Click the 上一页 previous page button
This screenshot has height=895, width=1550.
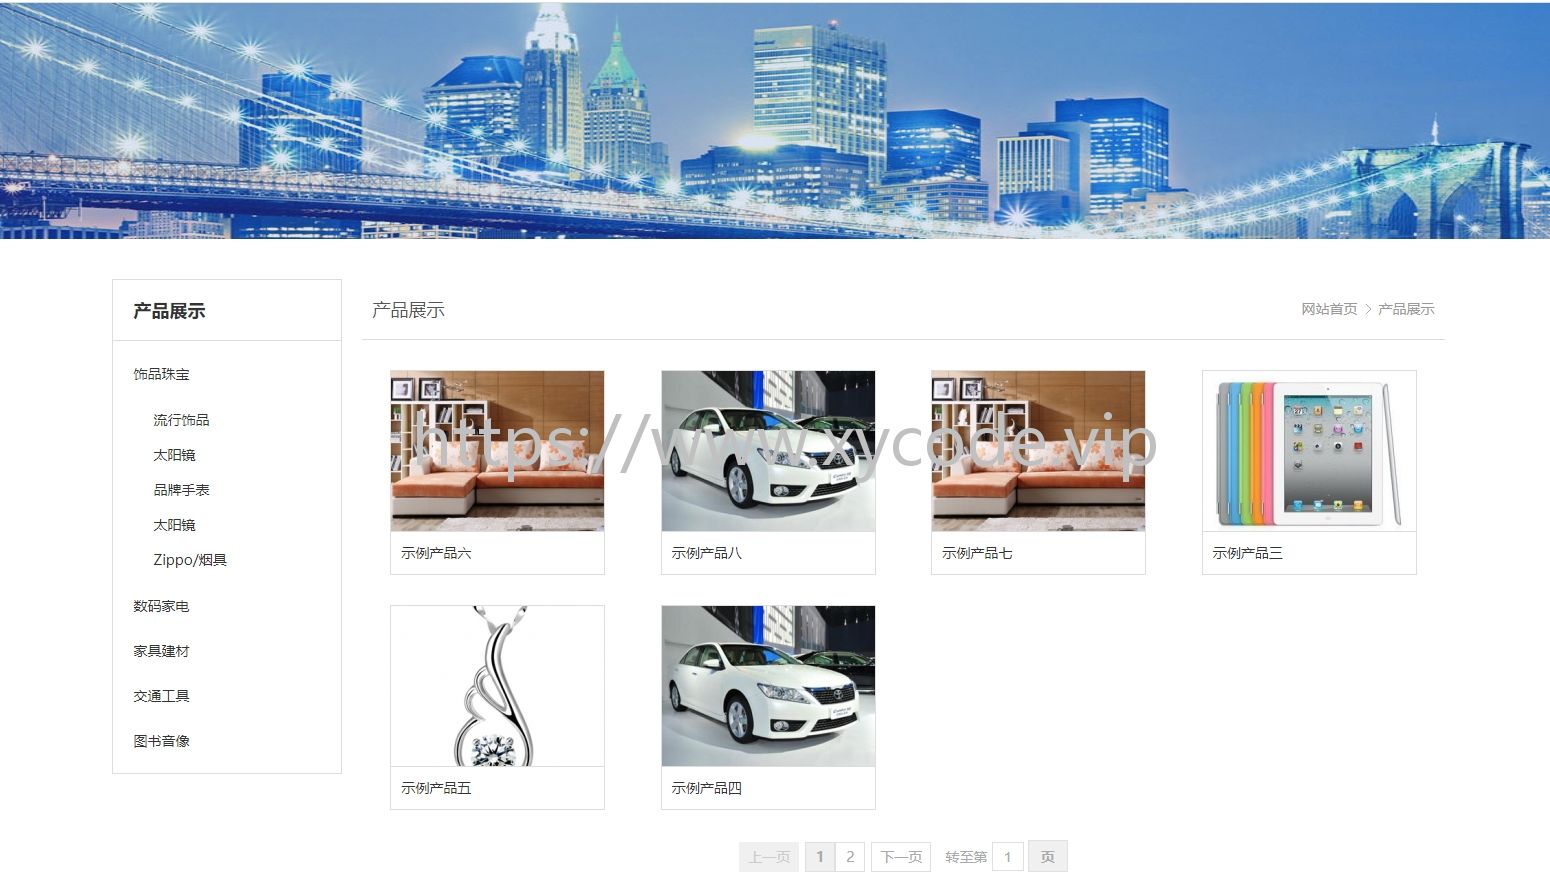pyautogui.click(x=769, y=857)
